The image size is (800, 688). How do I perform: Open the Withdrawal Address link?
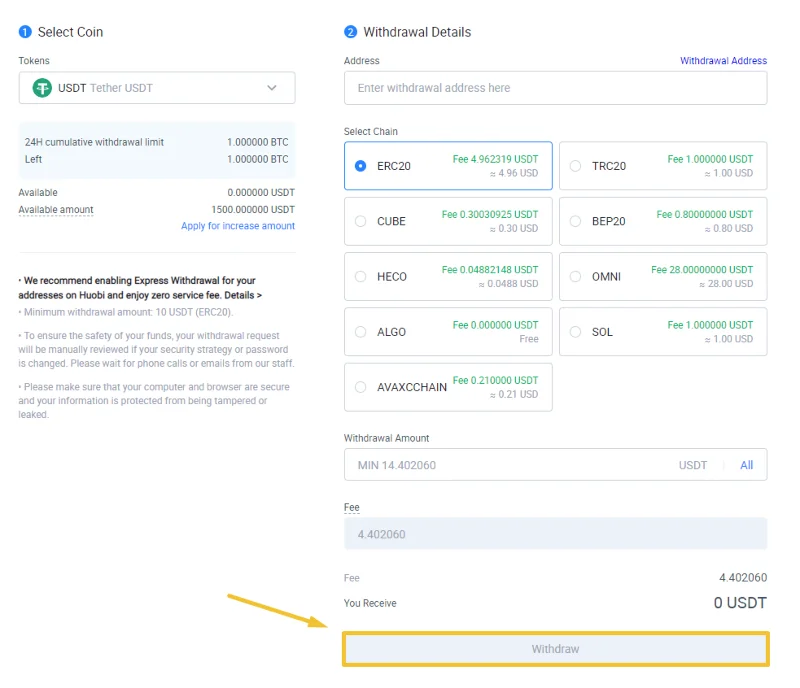(x=723, y=61)
